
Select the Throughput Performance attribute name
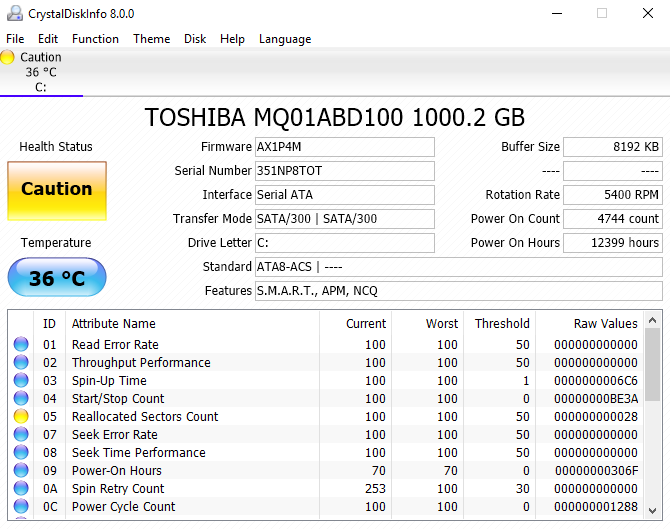(x=141, y=362)
